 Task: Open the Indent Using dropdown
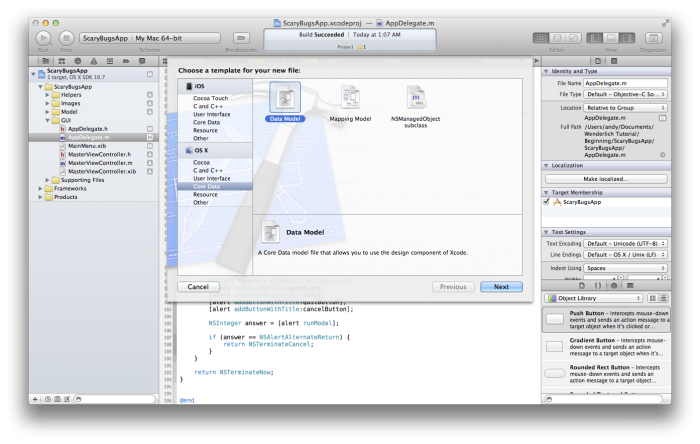tap(625, 268)
